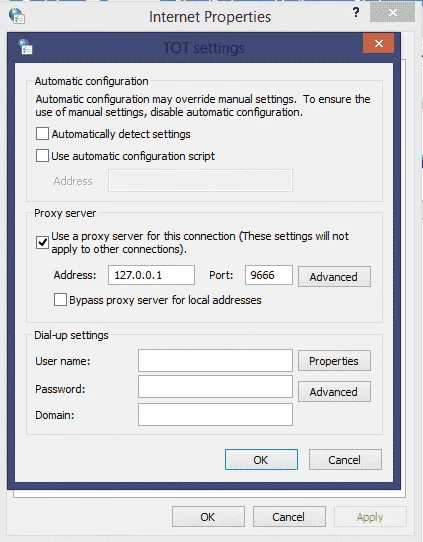This screenshot has height=542, width=423.
Task: Click the TOT settings dialog icon
Action: click(25, 47)
